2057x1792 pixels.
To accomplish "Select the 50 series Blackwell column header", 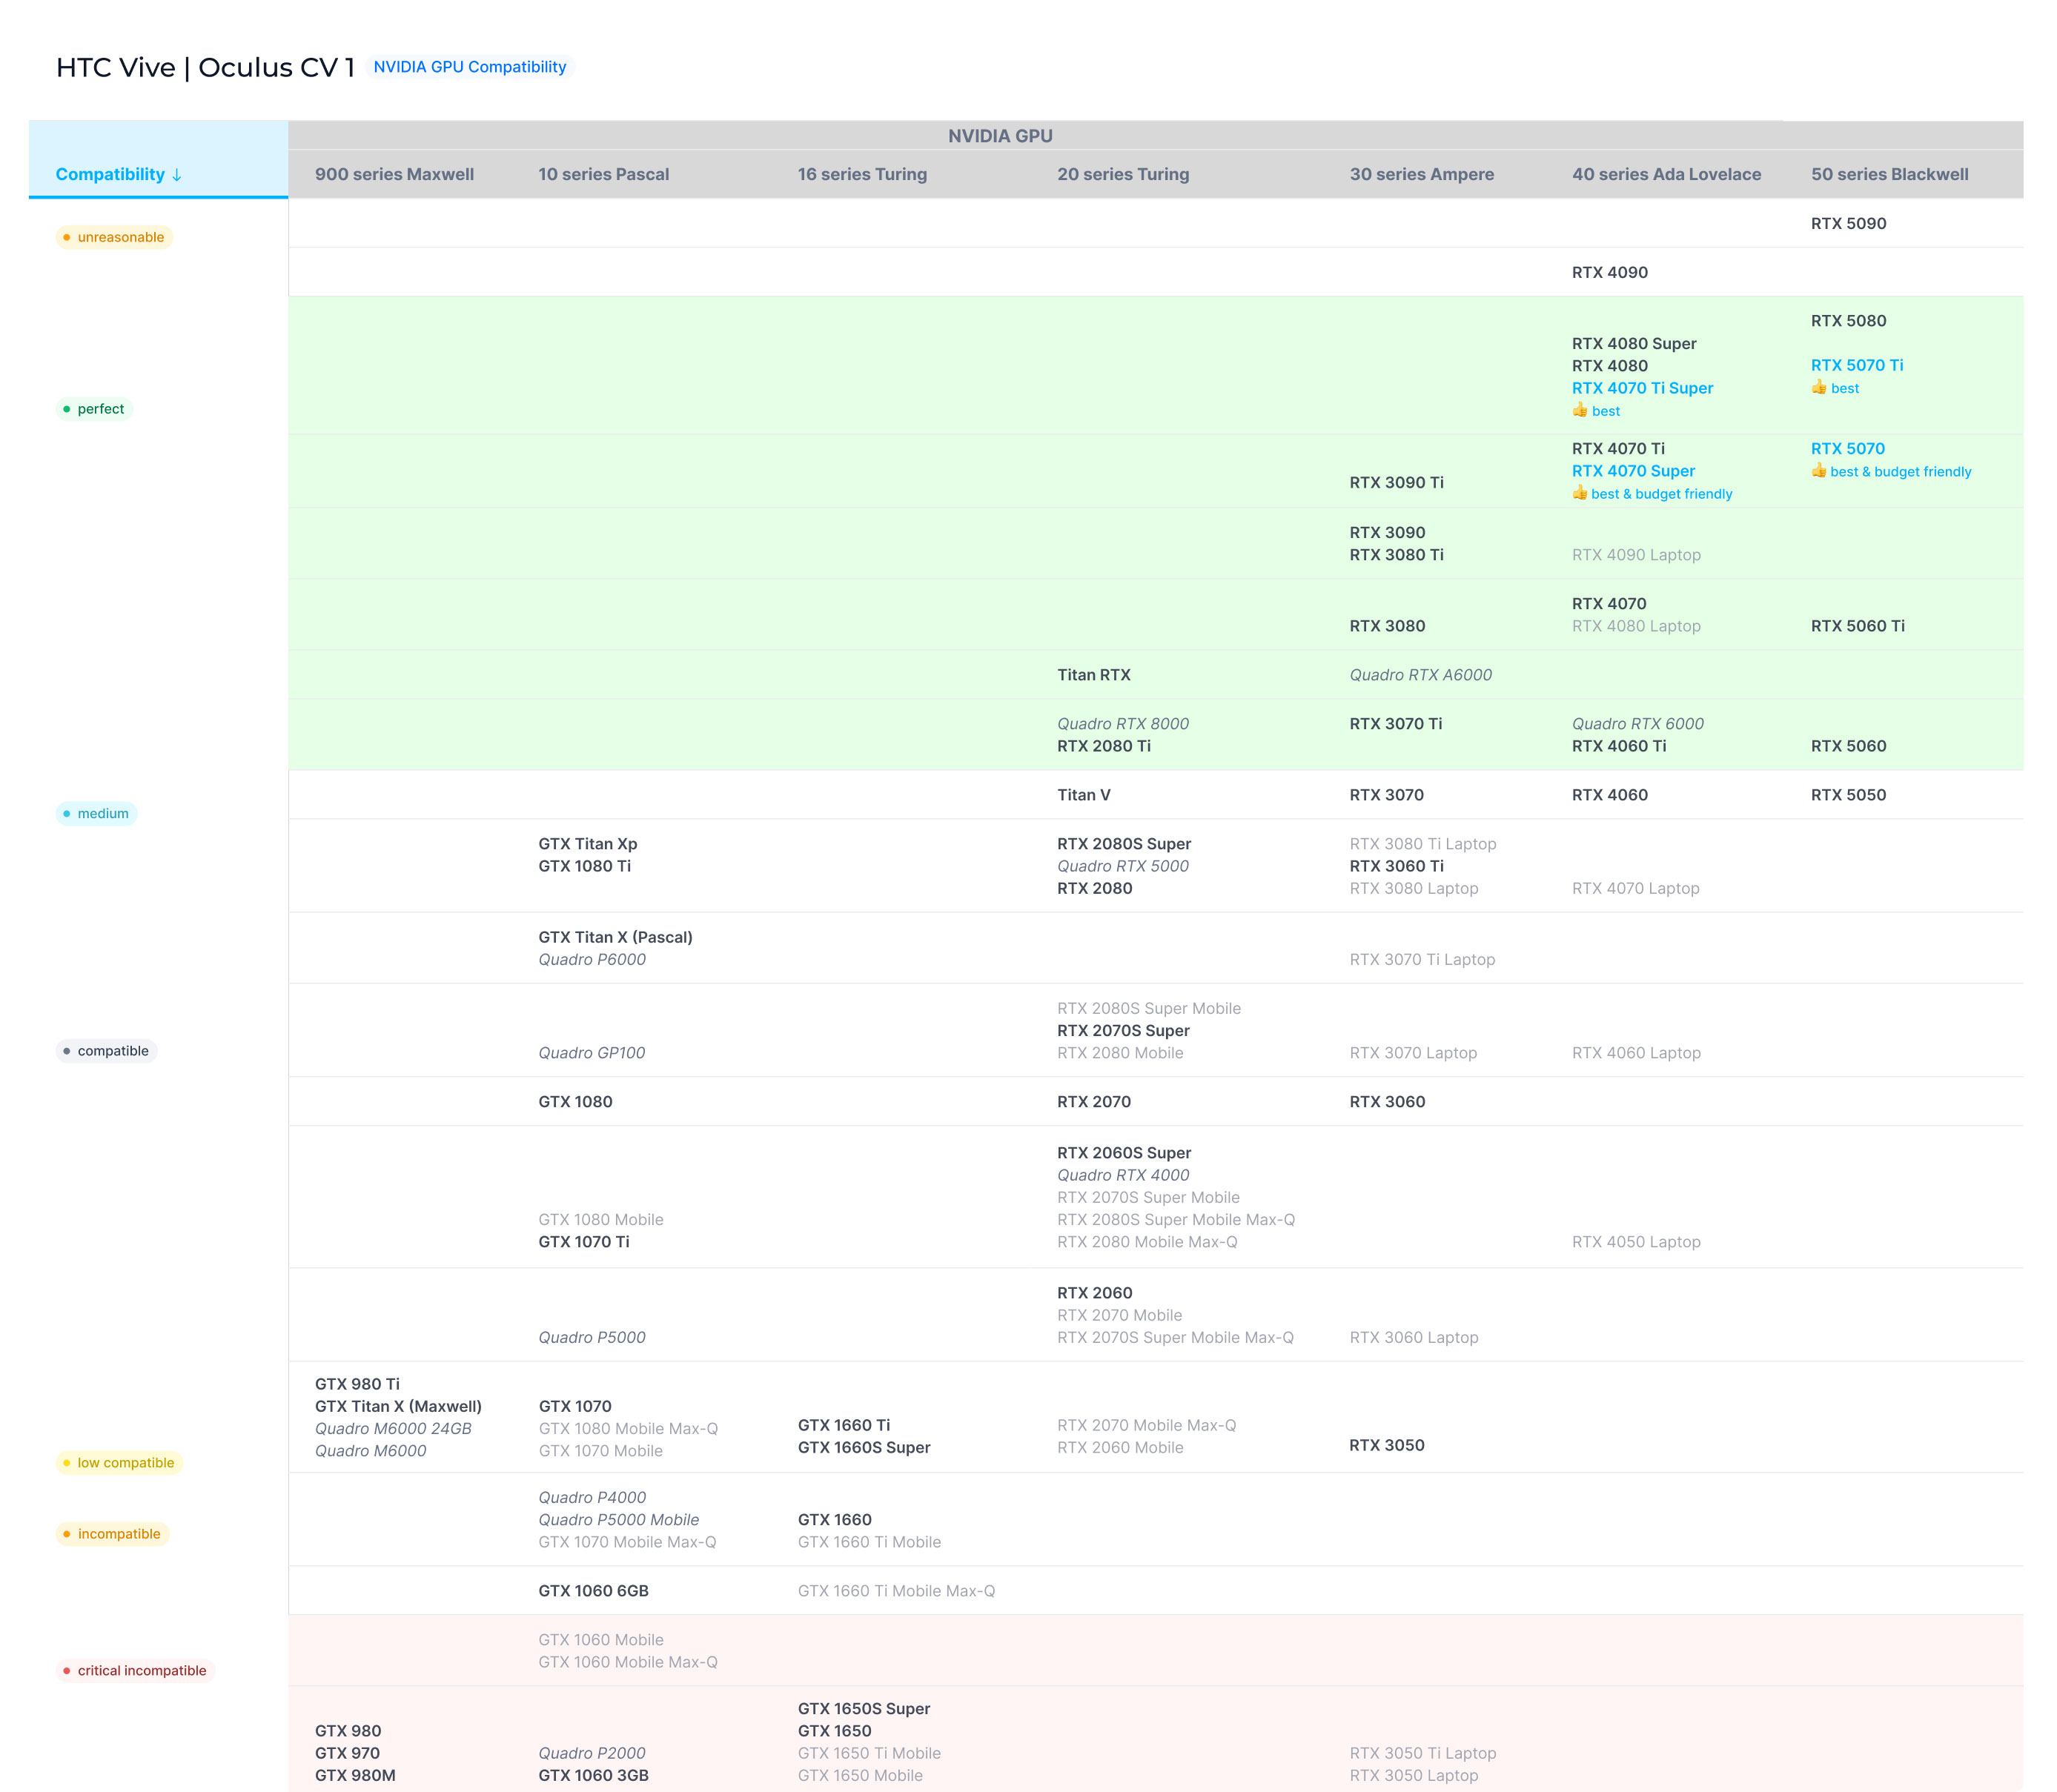I will 1889,174.
